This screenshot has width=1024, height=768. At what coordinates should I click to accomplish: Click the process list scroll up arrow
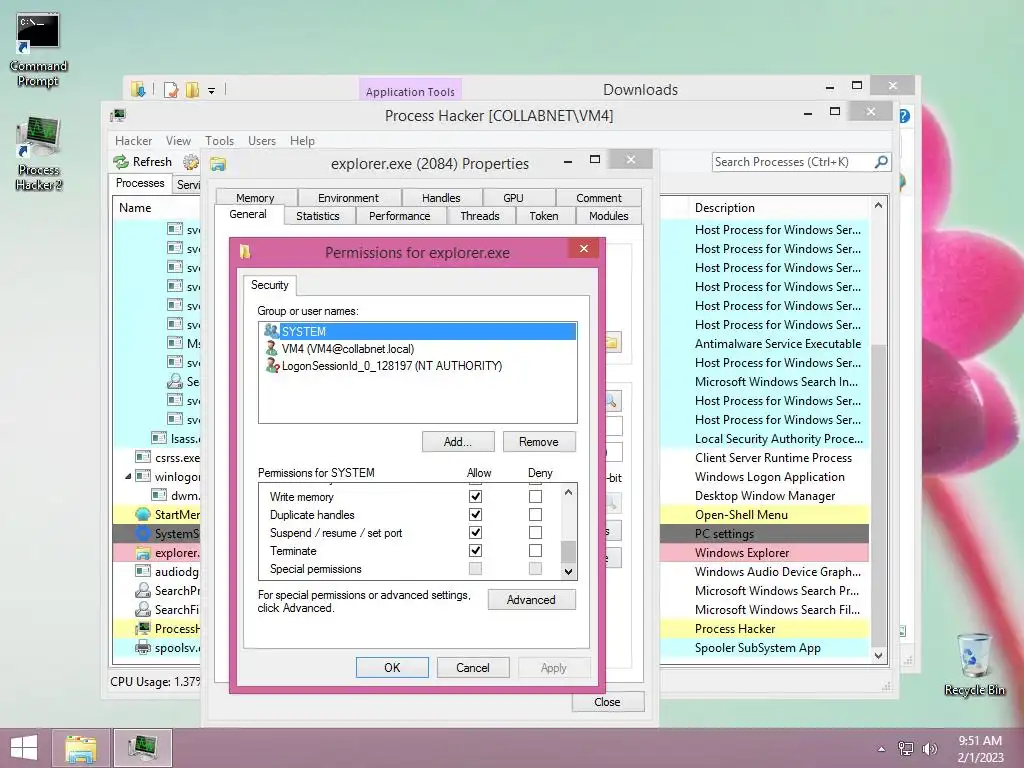pyautogui.click(x=878, y=206)
